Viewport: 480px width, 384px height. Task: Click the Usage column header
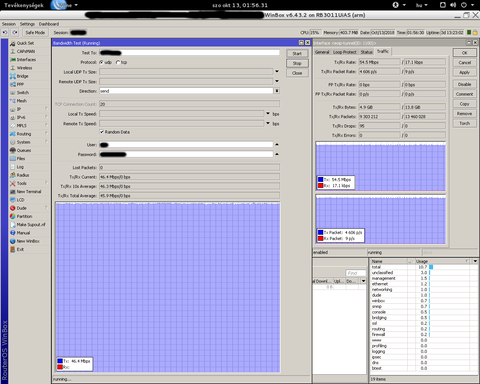442,261
